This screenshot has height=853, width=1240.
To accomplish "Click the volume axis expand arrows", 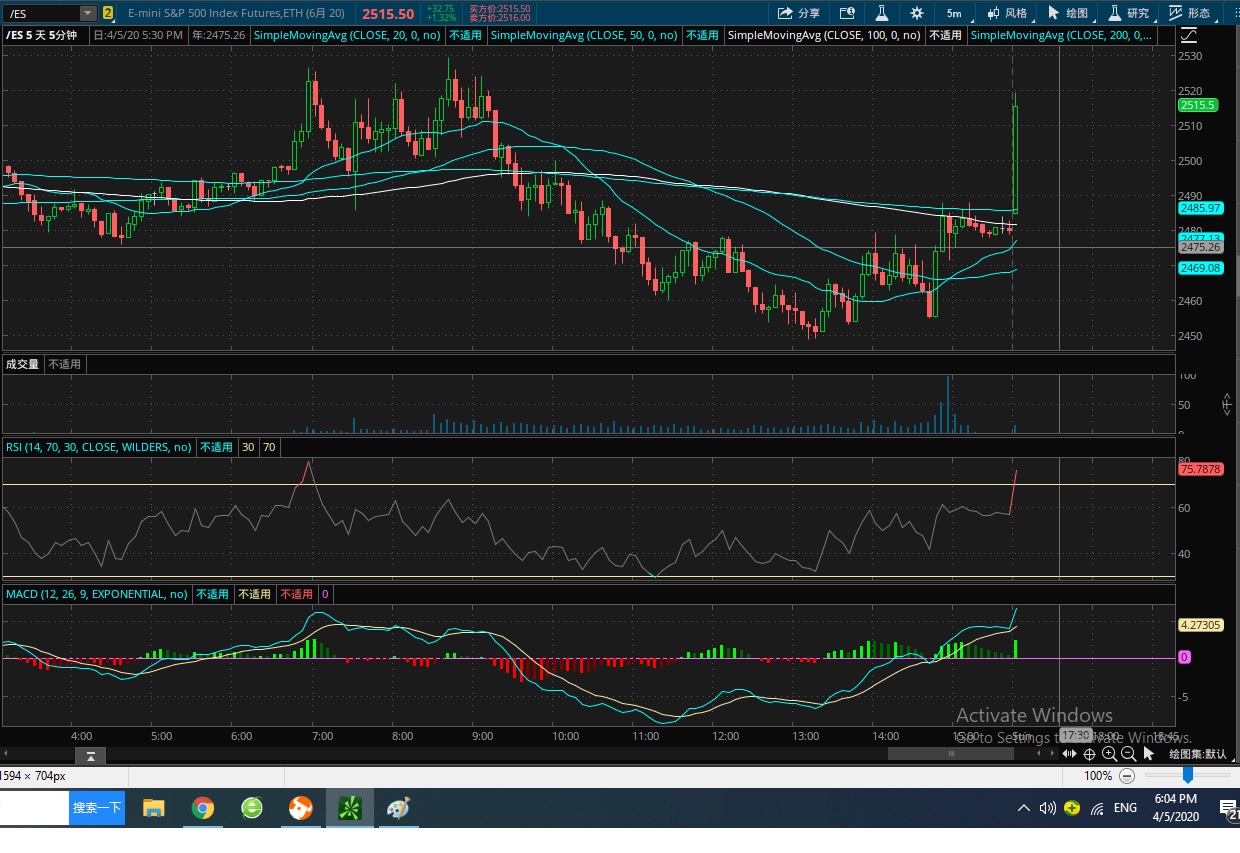I will pyautogui.click(x=1227, y=404).
